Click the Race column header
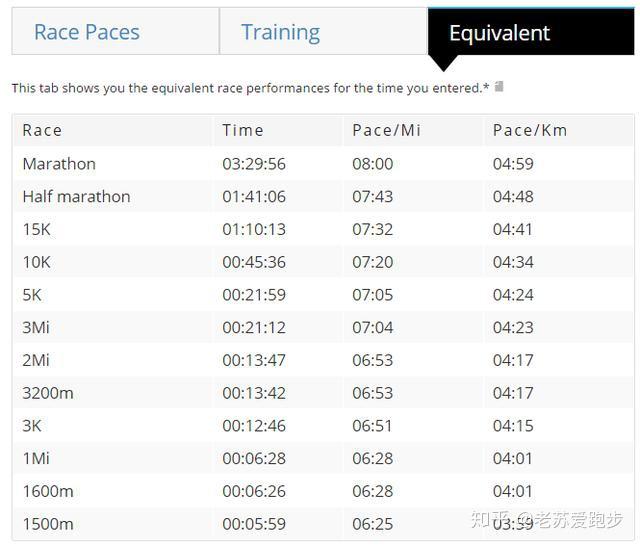The image size is (640, 546). (x=42, y=130)
